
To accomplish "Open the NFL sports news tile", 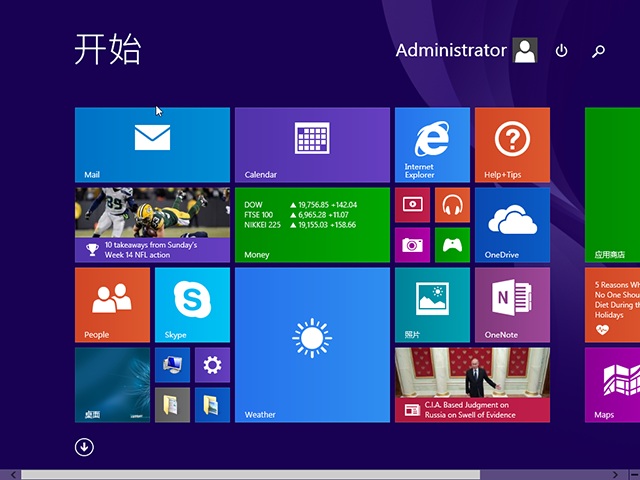I will pyautogui.click(x=152, y=224).
